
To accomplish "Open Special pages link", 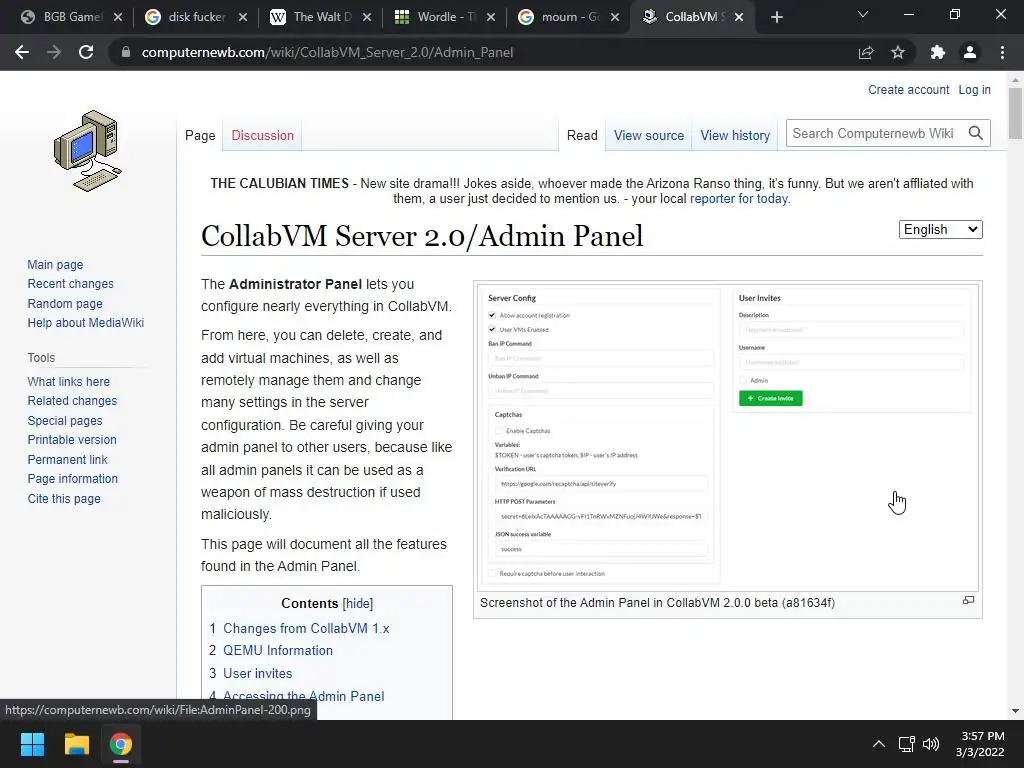I will pos(65,421).
